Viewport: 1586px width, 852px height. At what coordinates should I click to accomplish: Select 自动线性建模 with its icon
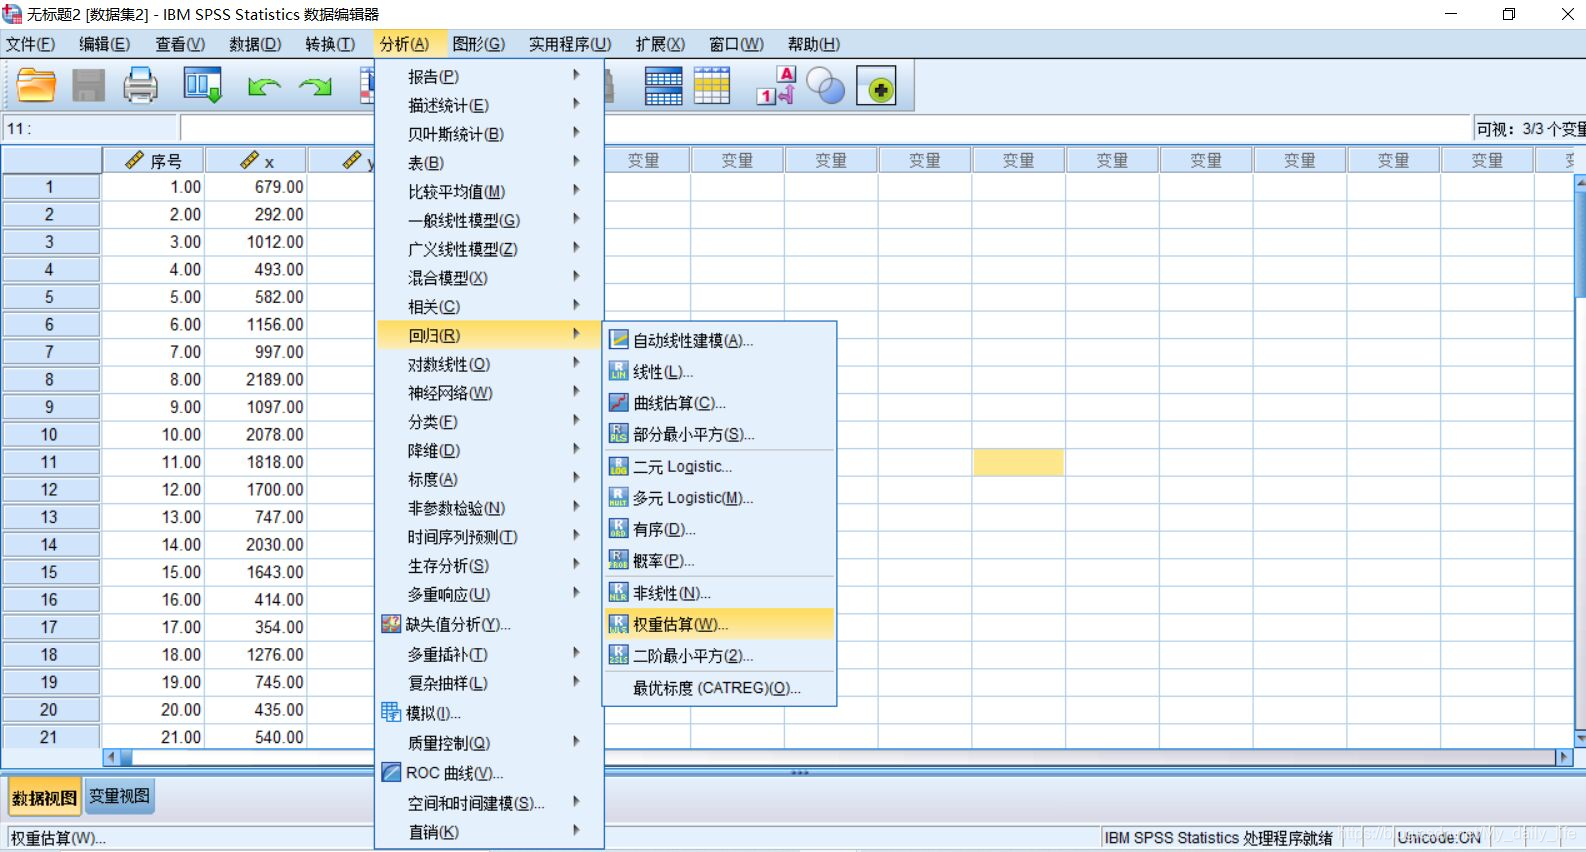coord(719,340)
